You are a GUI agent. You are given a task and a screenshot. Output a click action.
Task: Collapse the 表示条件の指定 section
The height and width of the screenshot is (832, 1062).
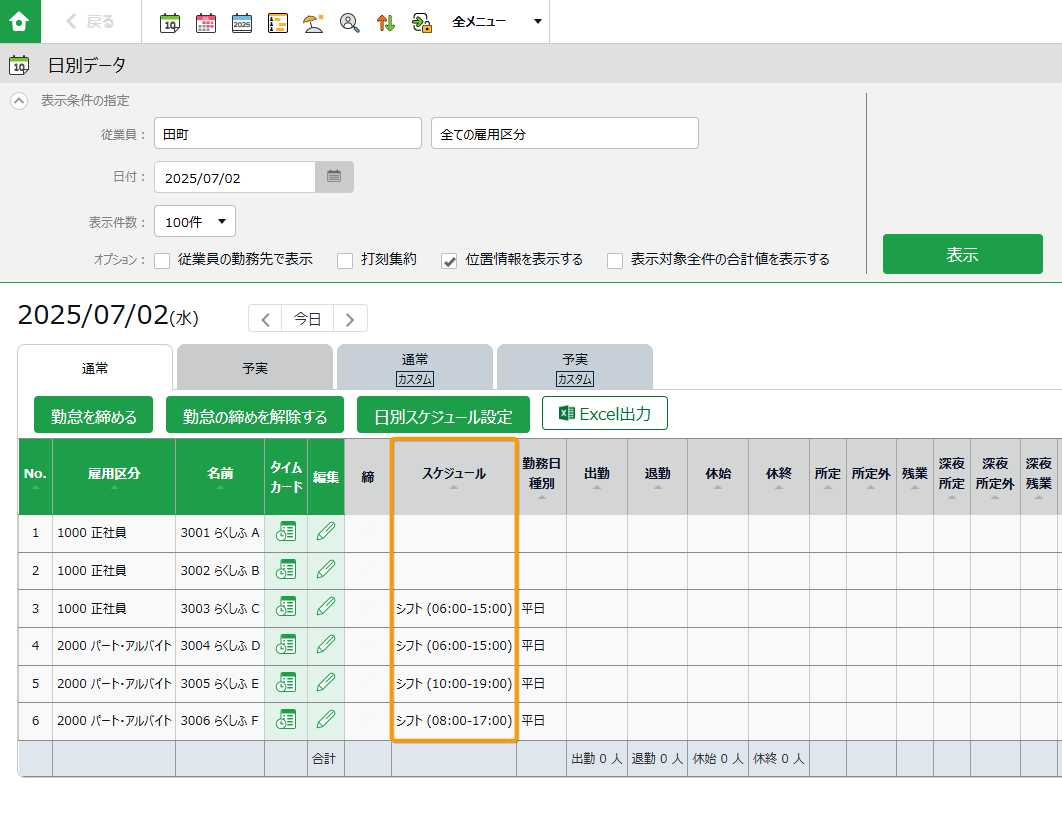tap(19, 101)
